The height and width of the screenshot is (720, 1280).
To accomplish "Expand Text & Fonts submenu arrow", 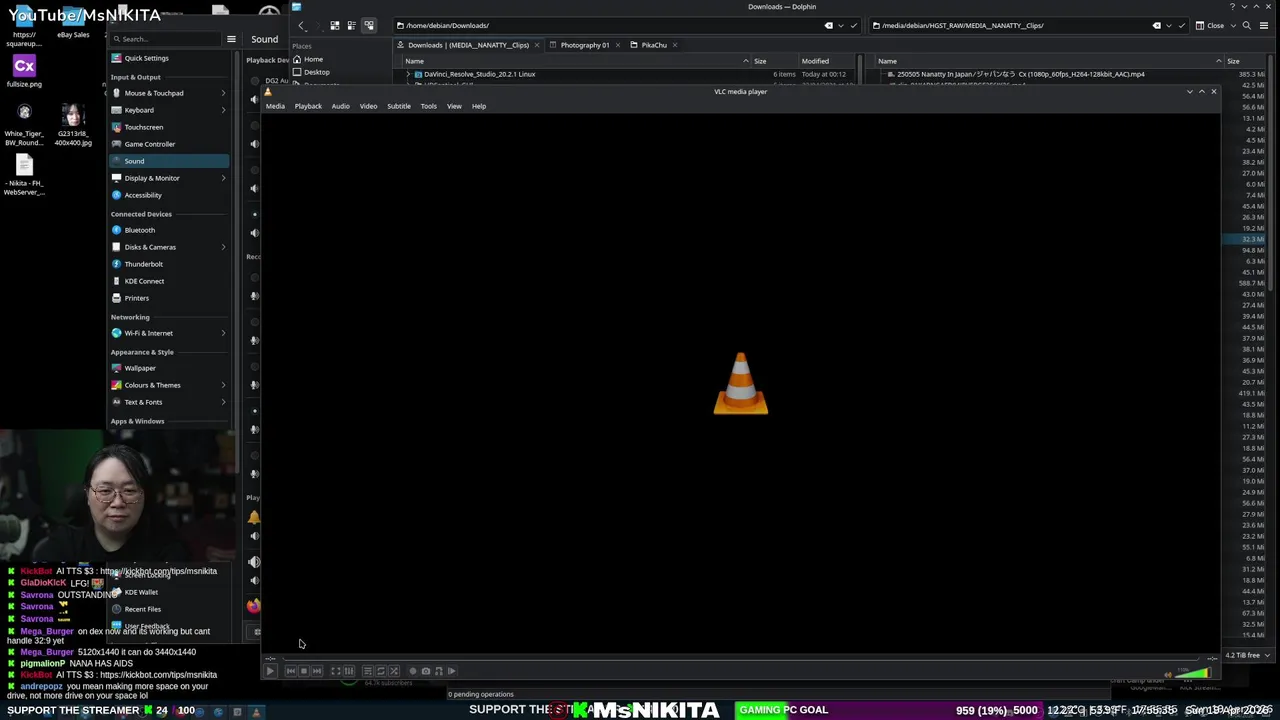I will [x=223, y=402].
